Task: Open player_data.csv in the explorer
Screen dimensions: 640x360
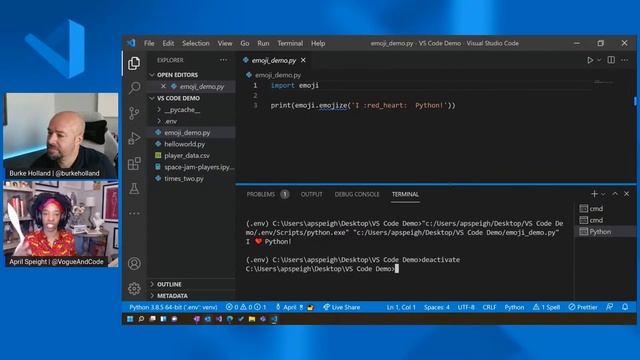Action: [191, 156]
